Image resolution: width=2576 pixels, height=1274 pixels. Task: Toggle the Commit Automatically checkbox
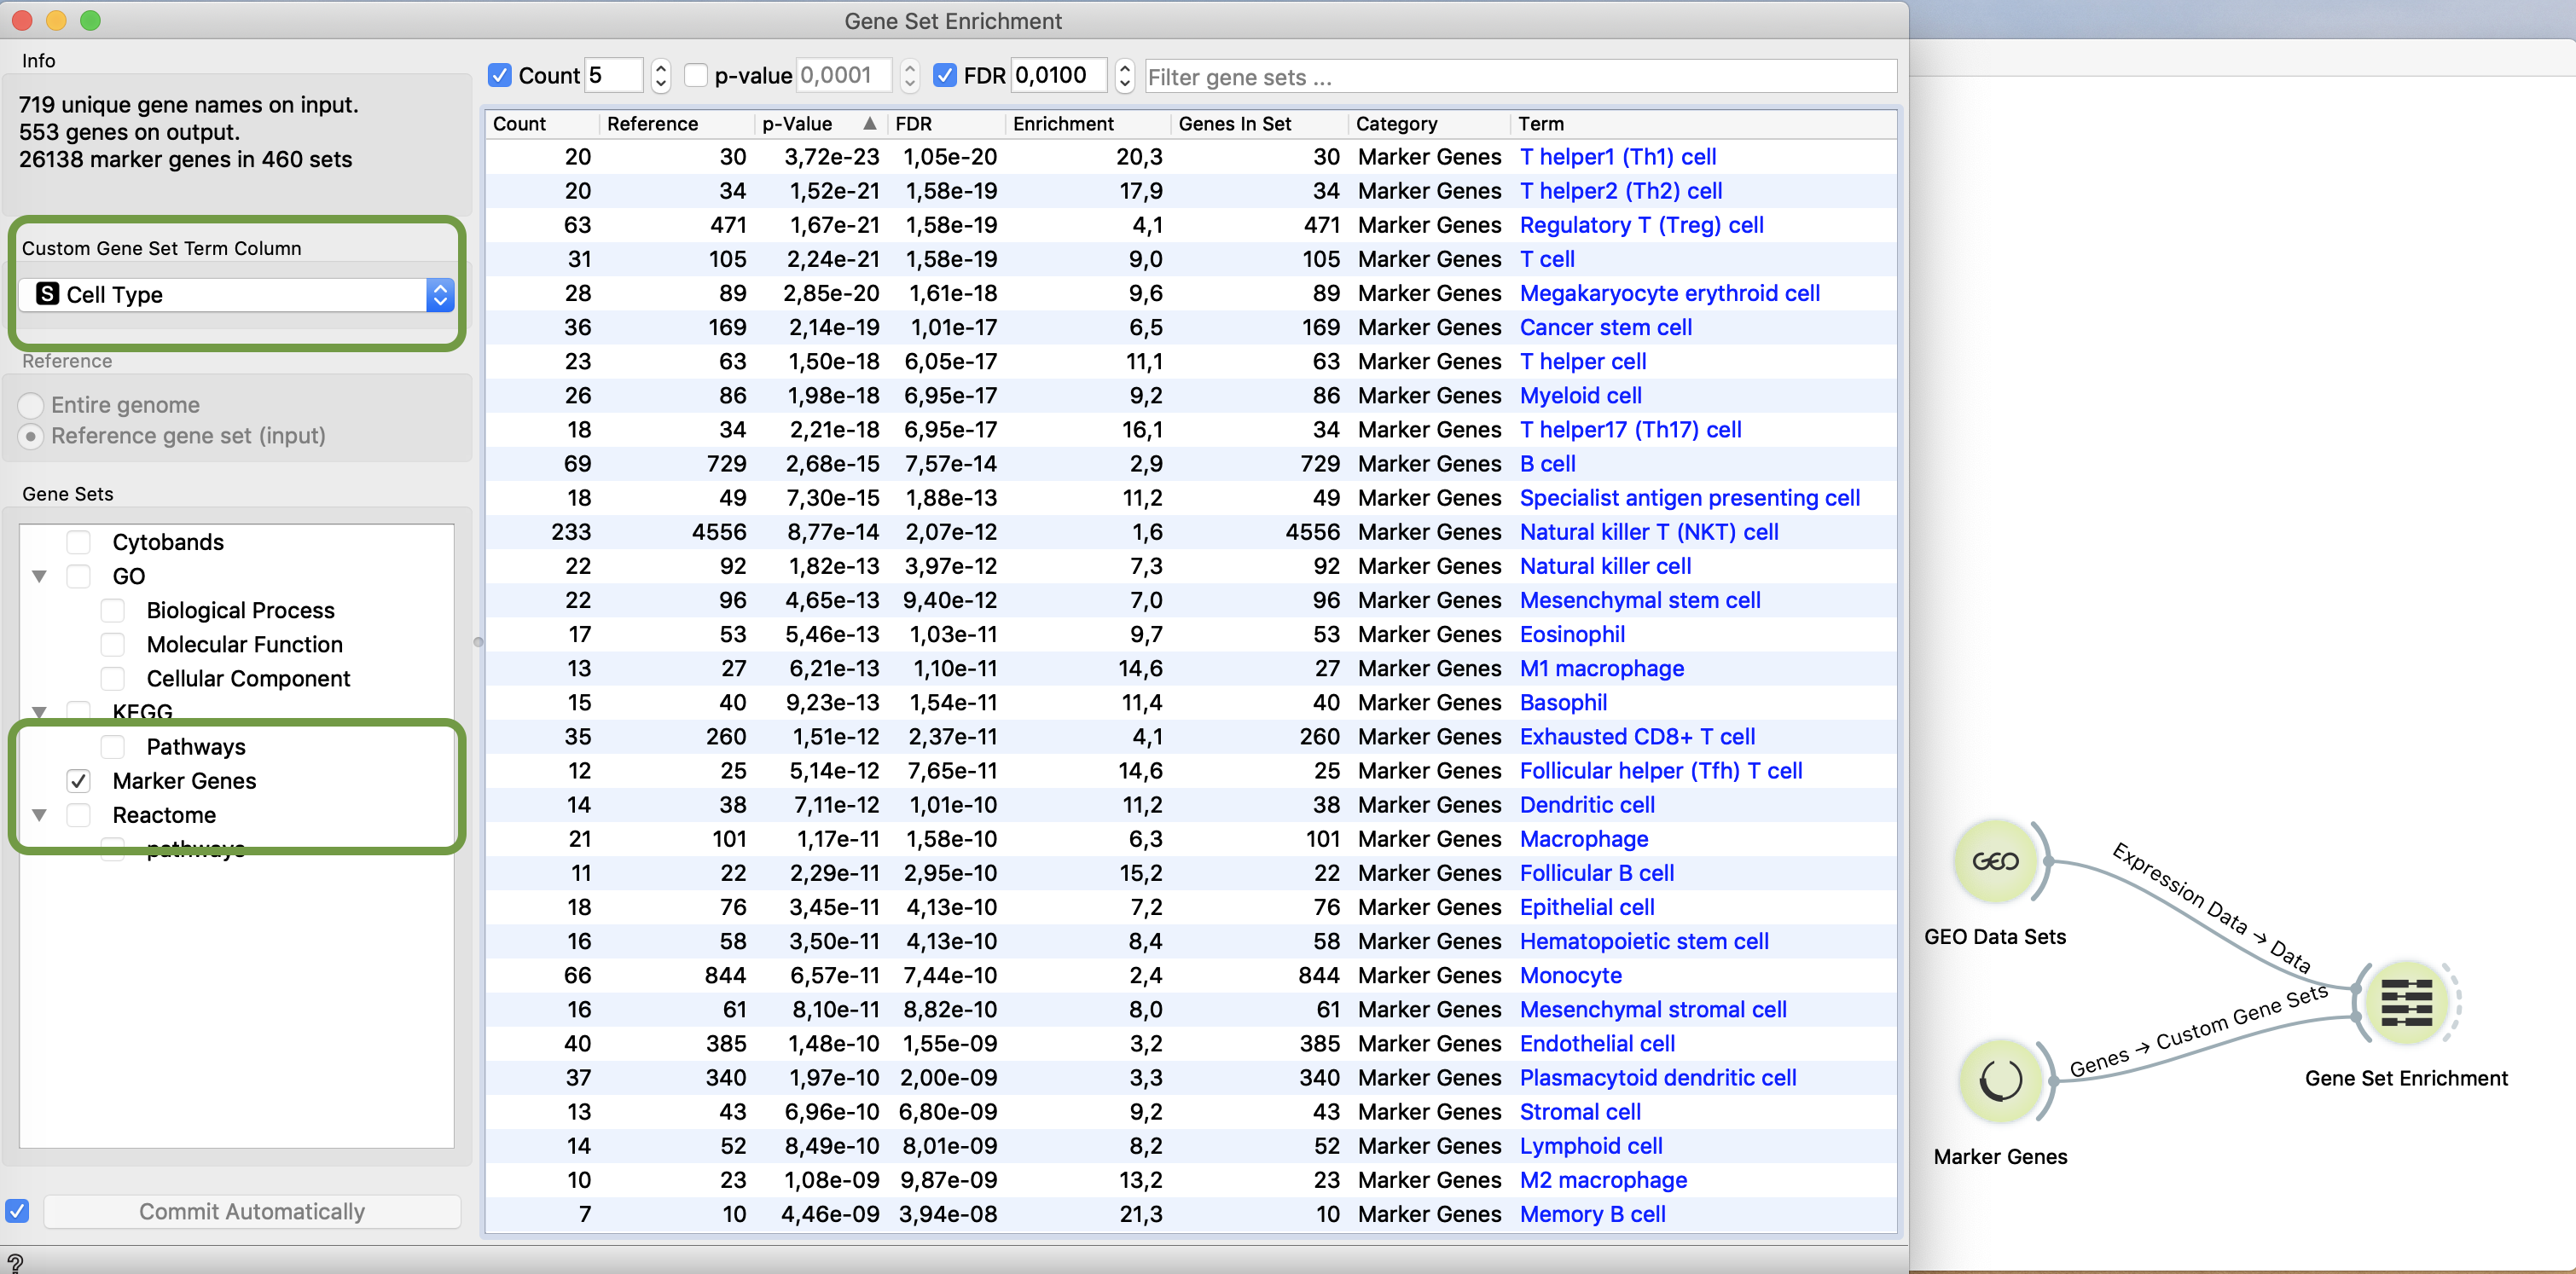[17, 1211]
